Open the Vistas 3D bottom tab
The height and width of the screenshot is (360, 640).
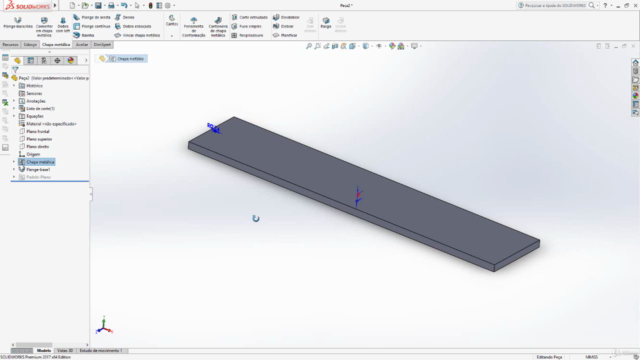(x=65, y=351)
